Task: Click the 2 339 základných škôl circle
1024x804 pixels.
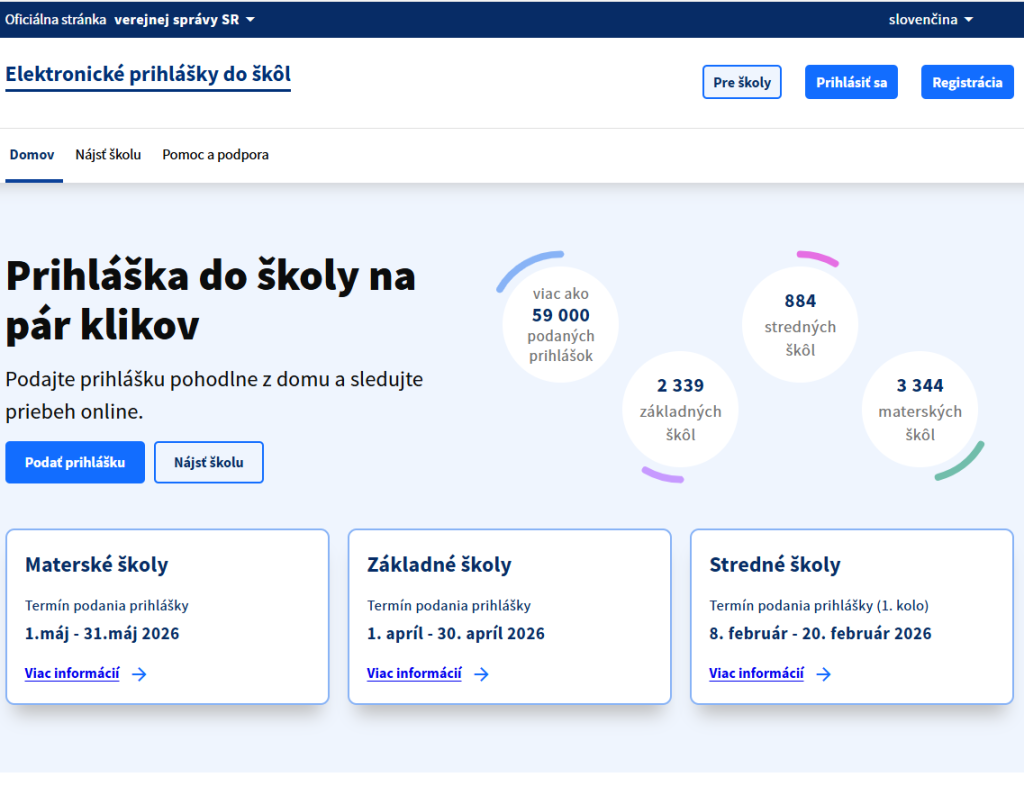Action: pyautogui.click(x=680, y=409)
